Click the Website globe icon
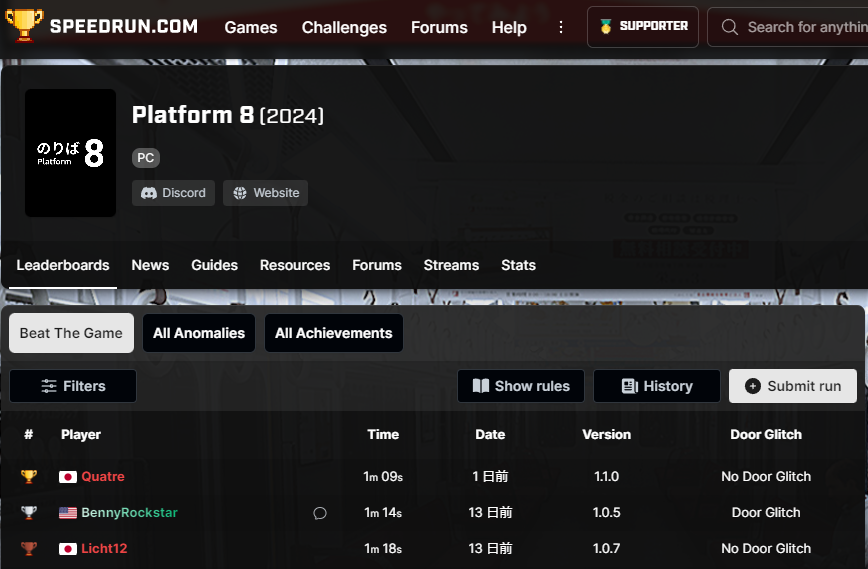 pyautogui.click(x=240, y=193)
